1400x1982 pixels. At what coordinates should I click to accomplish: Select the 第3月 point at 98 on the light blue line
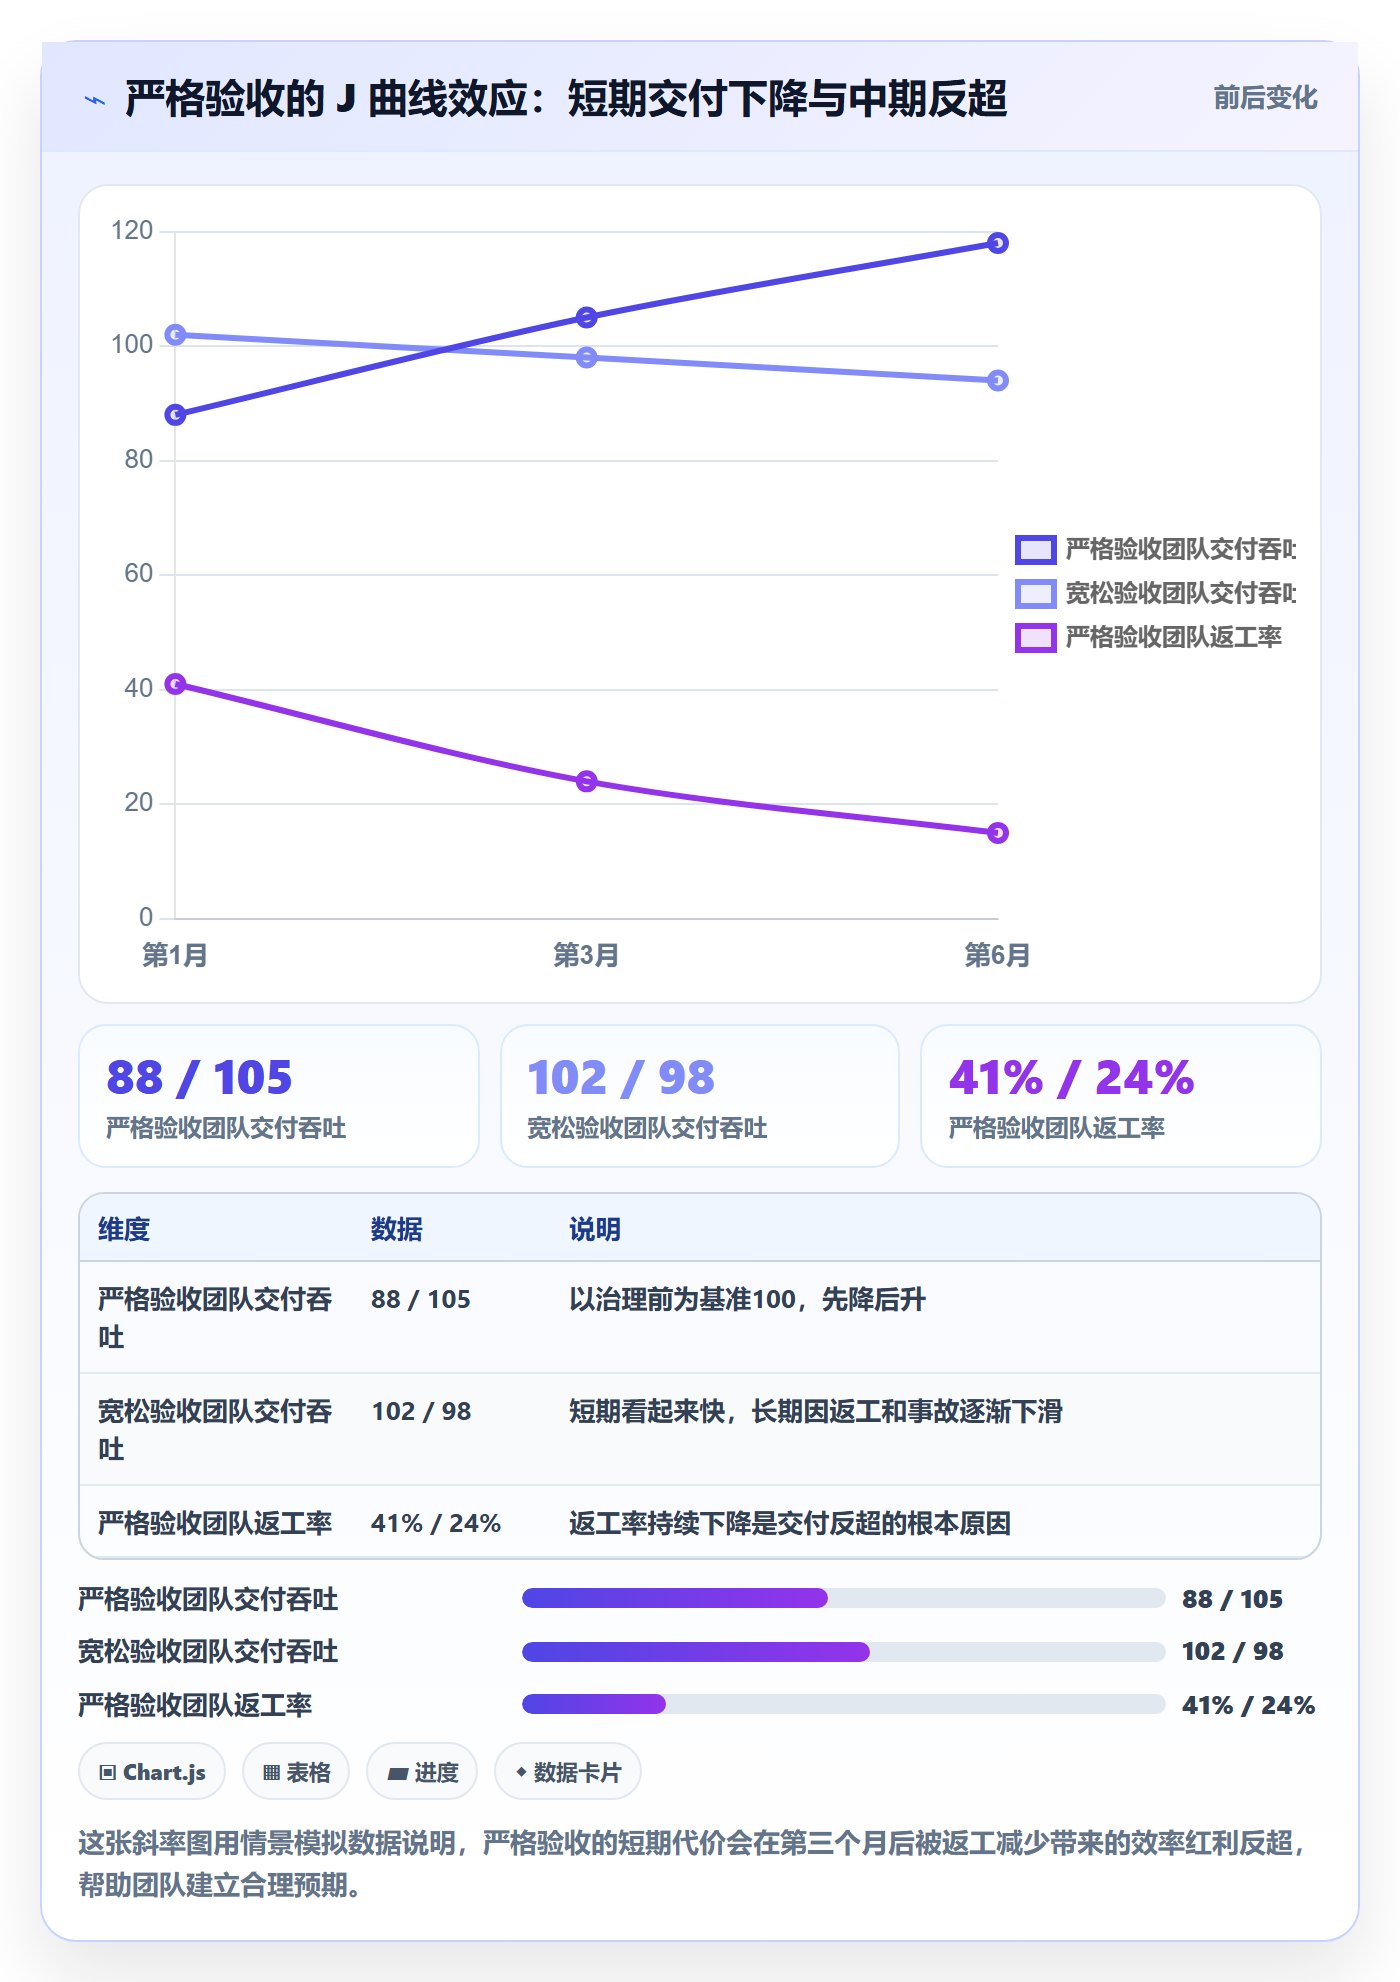pyautogui.click(x=586, y=357)
